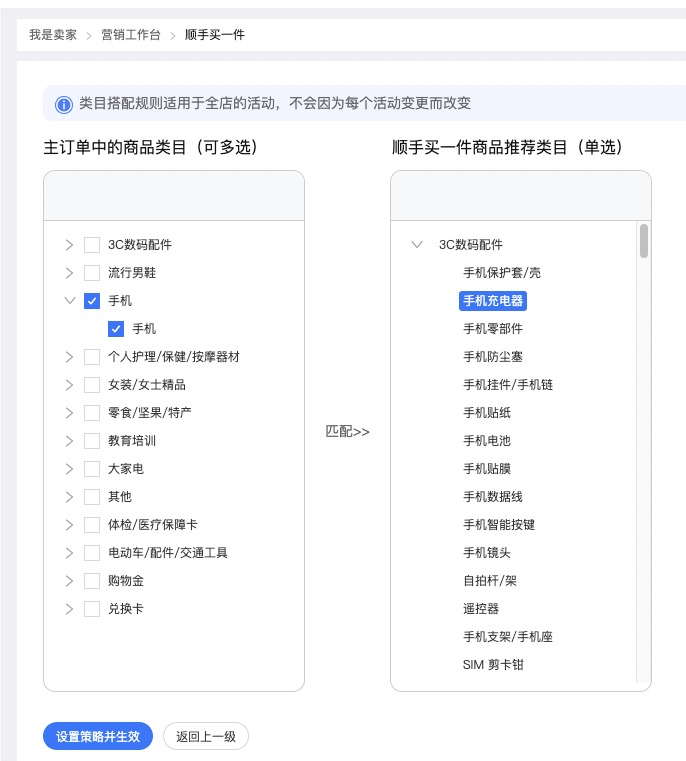The image size is (686, 761).
Task: Select 手机零部件 recommendation category
Action: pyautogui.click(x=493, y=329)
